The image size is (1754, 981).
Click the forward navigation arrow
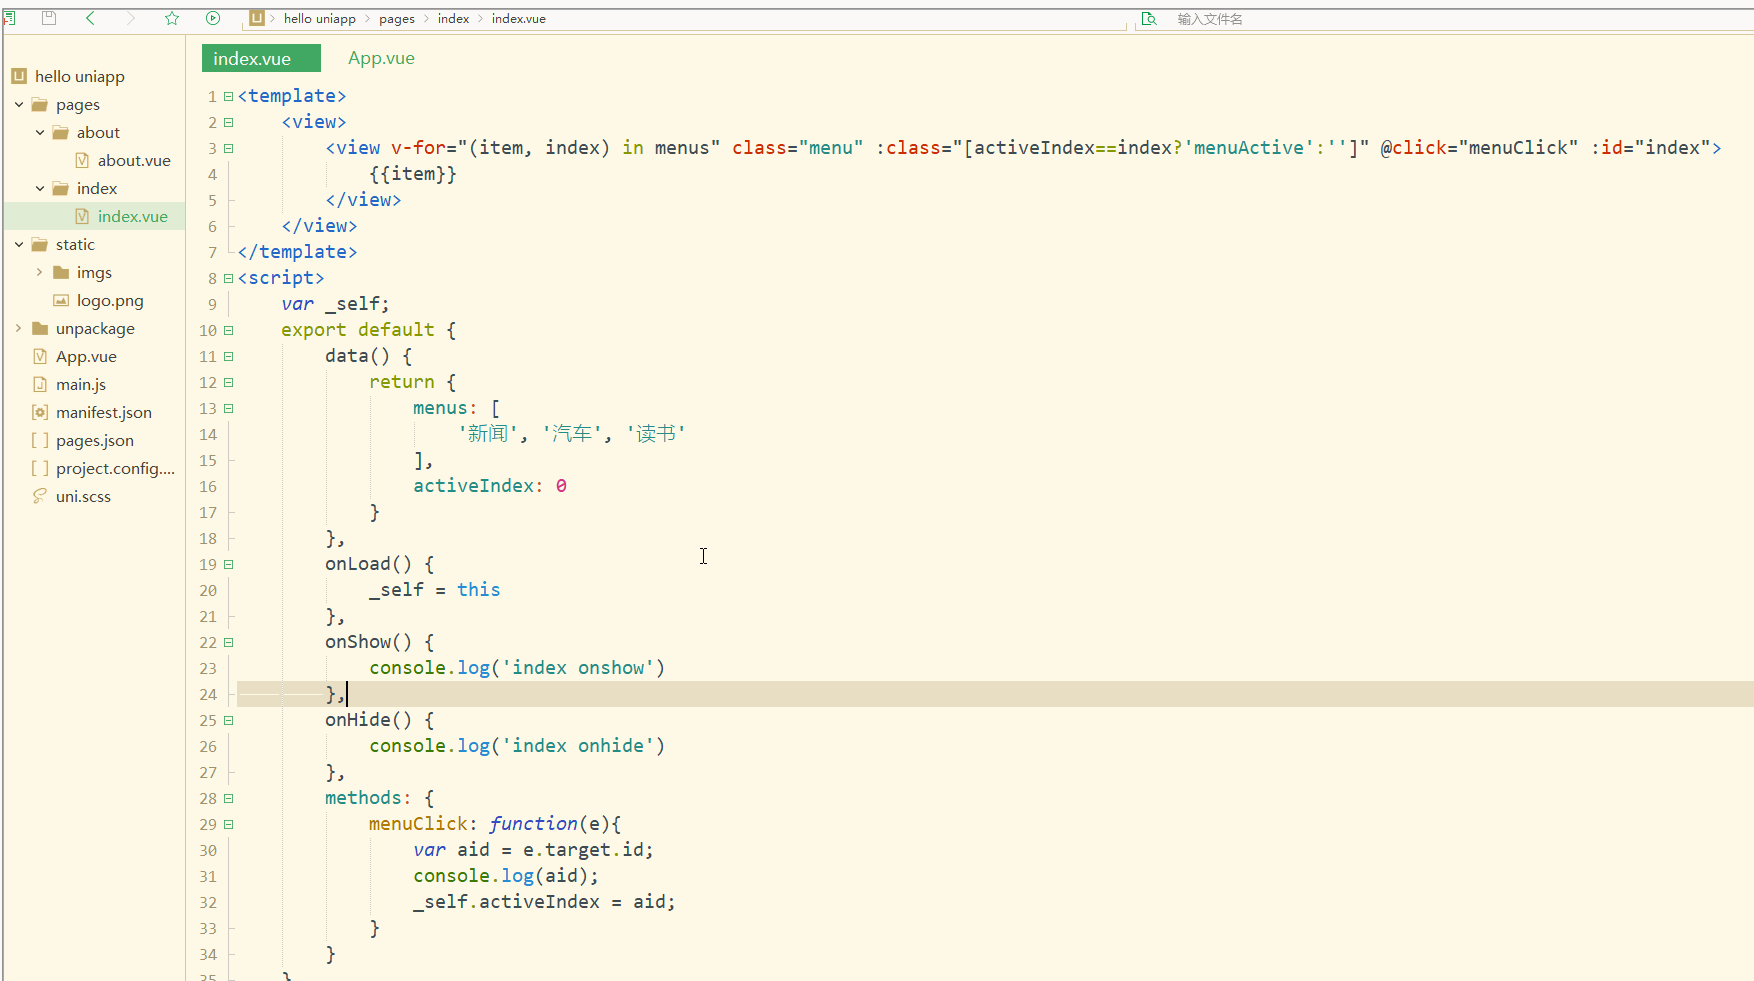point(130,18)
